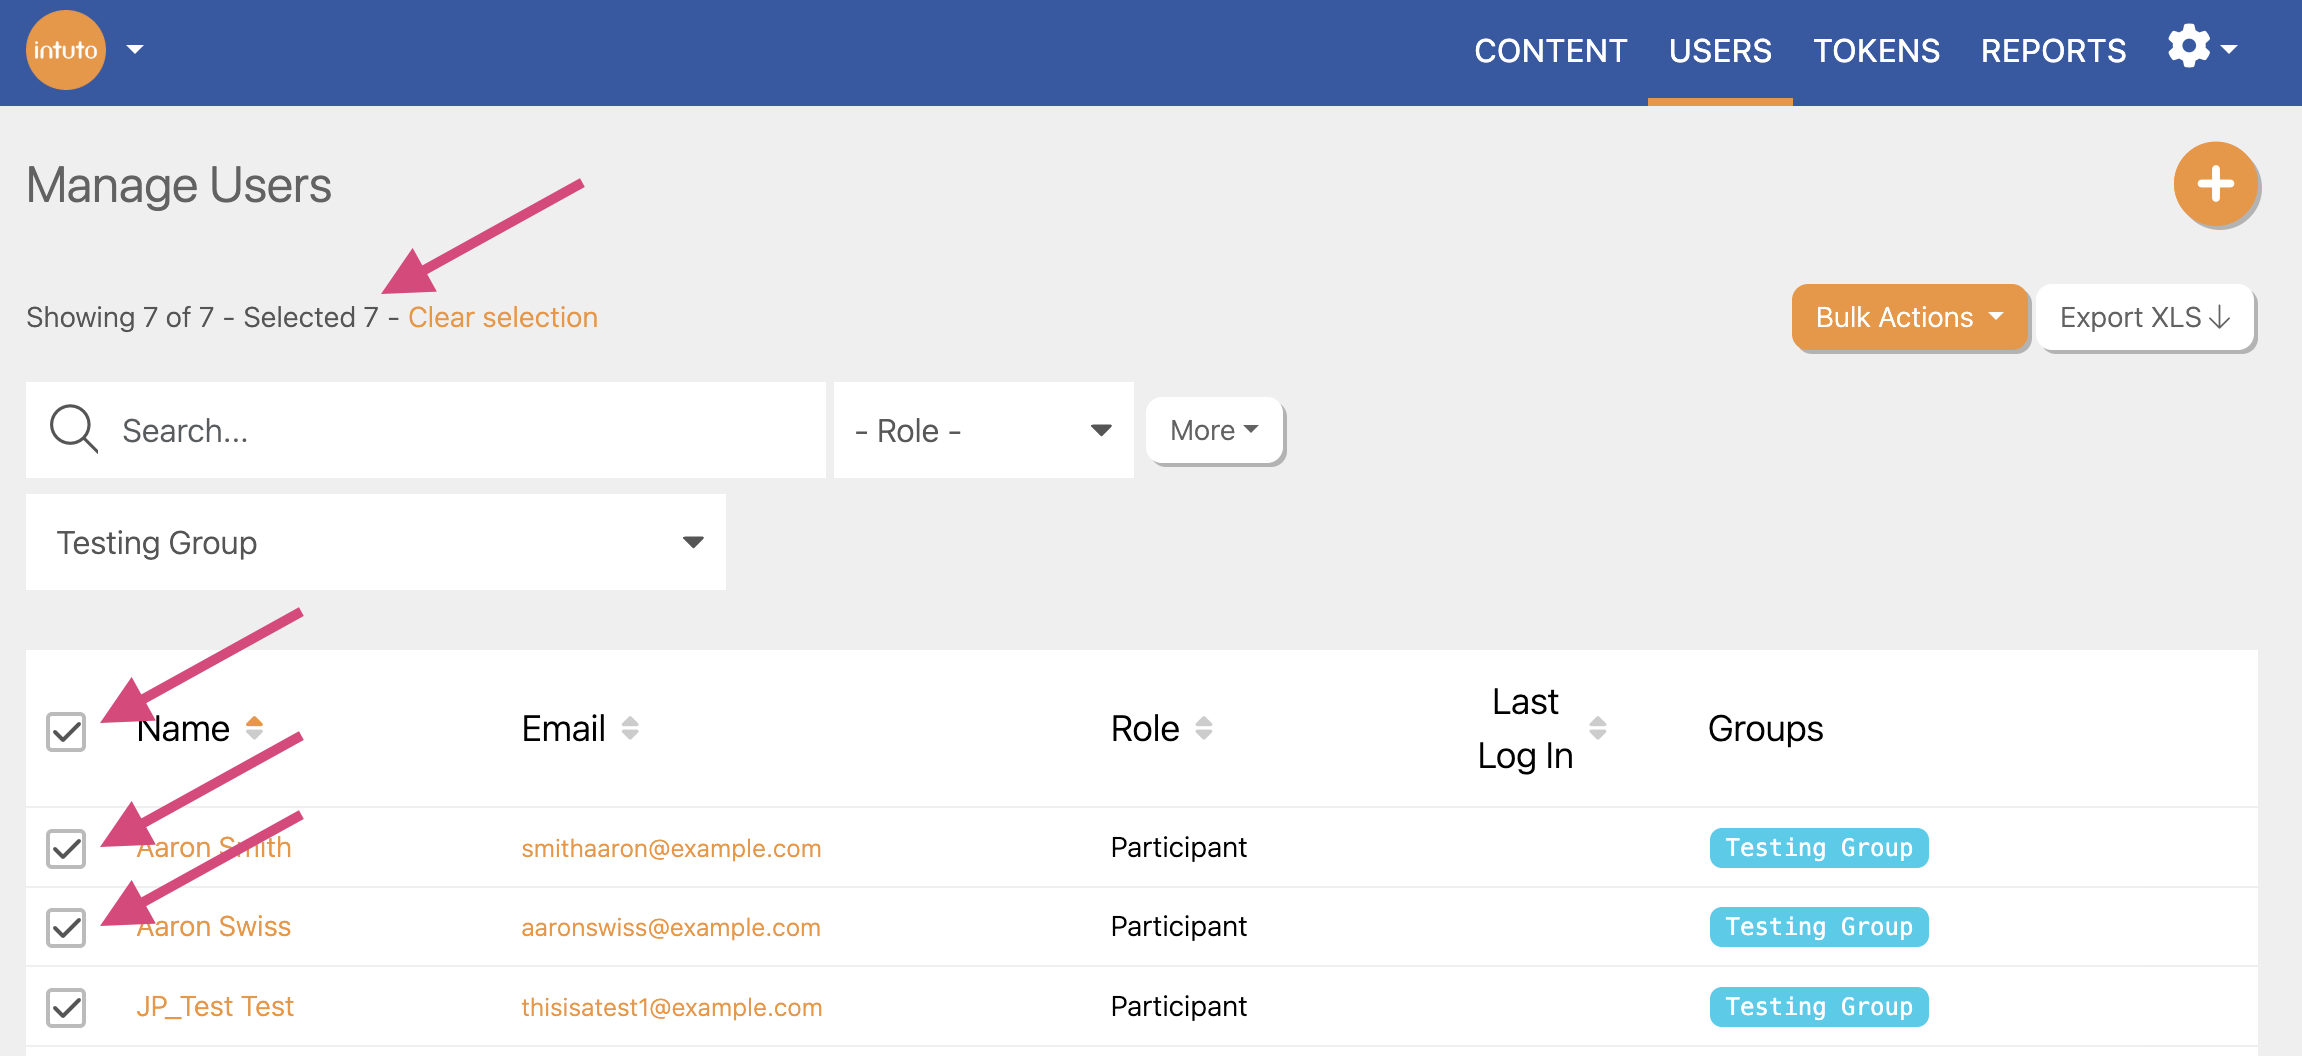Image resolution: width=2302 pixels, height=1056 pixels.
Task: Sort users by Role column arrows
Action: coord(1204,728)
